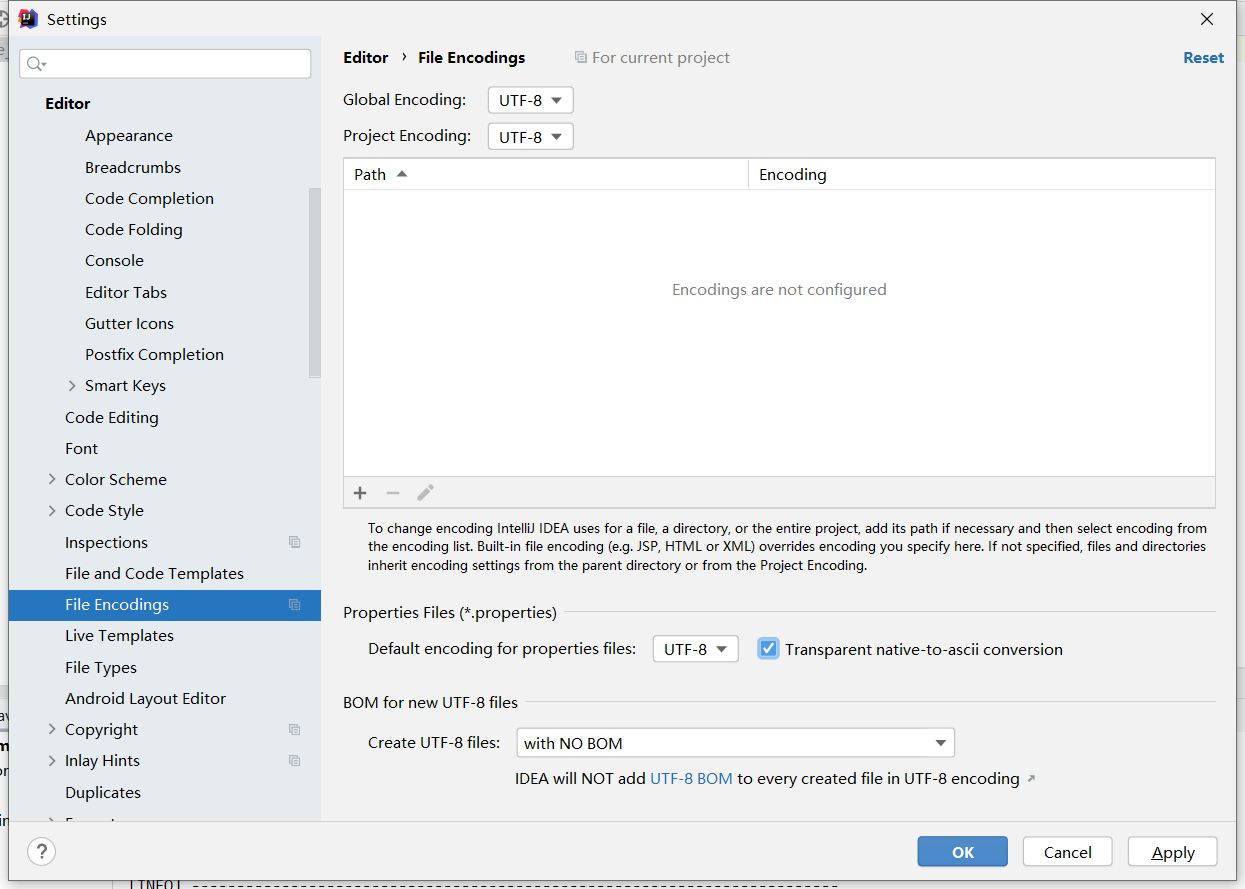Select the highlighted File Encodings item
Viewport: 1245px width, 889px height.
pyautogui.click(x=165, y=604)
